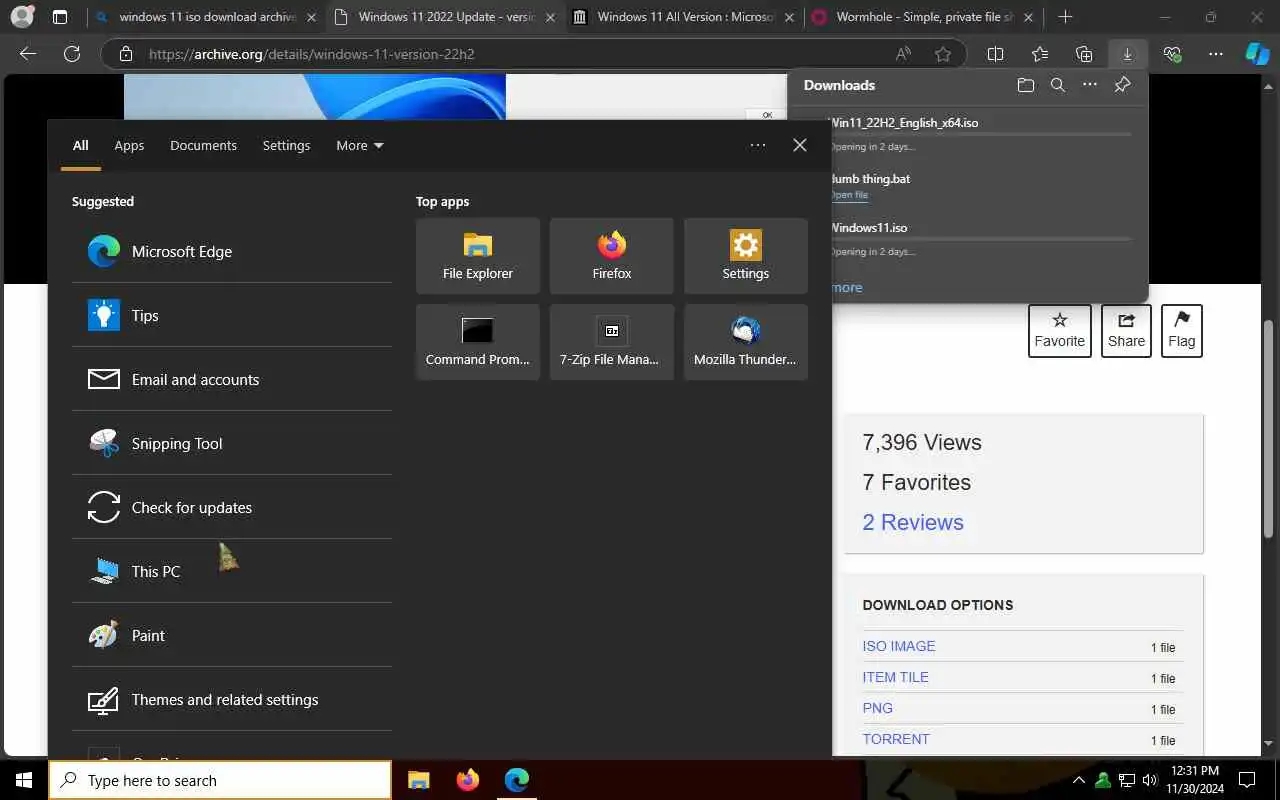Open search panel options ellipsis
The image size is (1280, 800).
pyautogui.click(x=758, y=146)
